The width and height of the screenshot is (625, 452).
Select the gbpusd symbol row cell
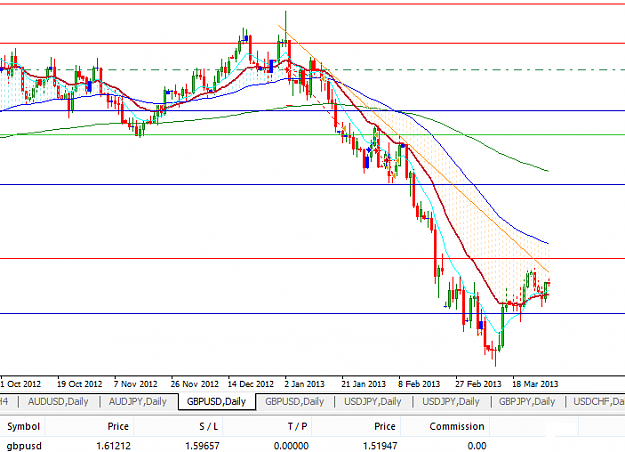pyautogui.click(x=24, y=446)
